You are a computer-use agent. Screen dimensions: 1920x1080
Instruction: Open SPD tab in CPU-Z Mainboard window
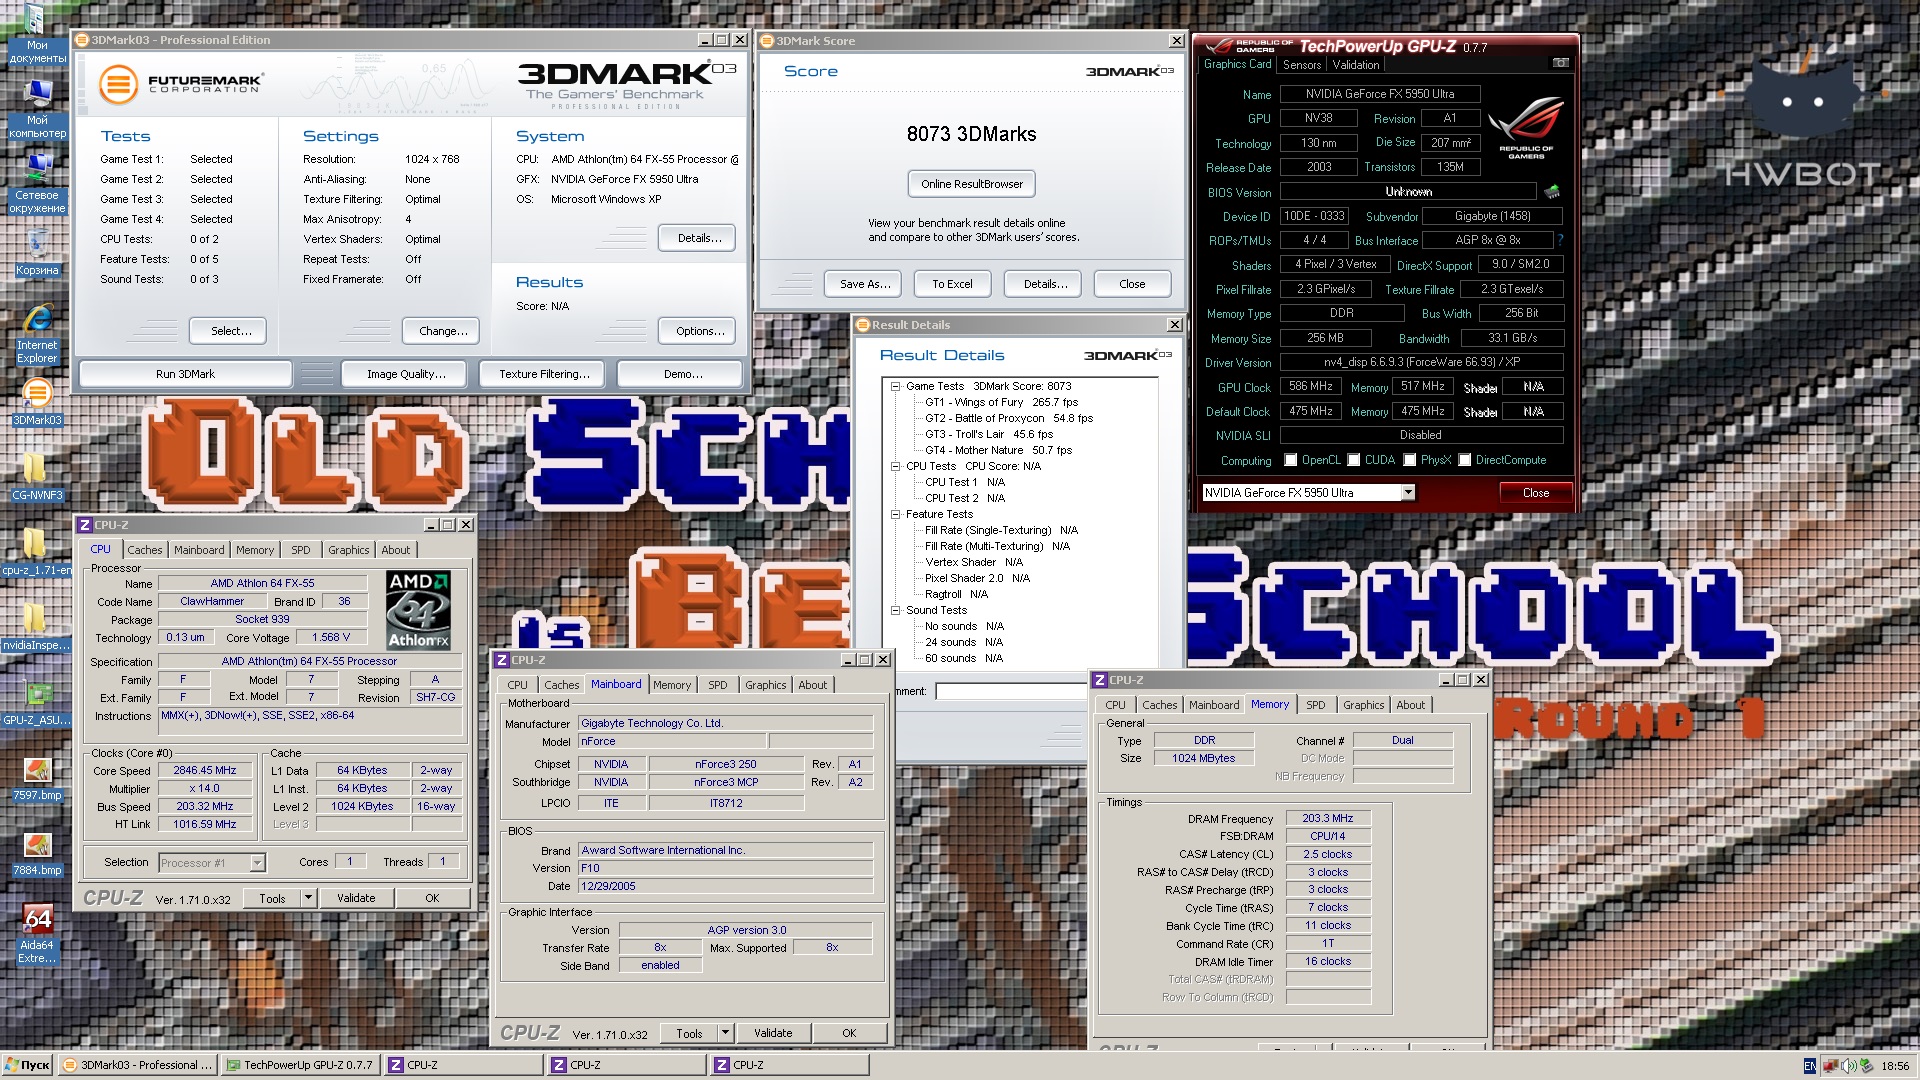coord(718,685)
